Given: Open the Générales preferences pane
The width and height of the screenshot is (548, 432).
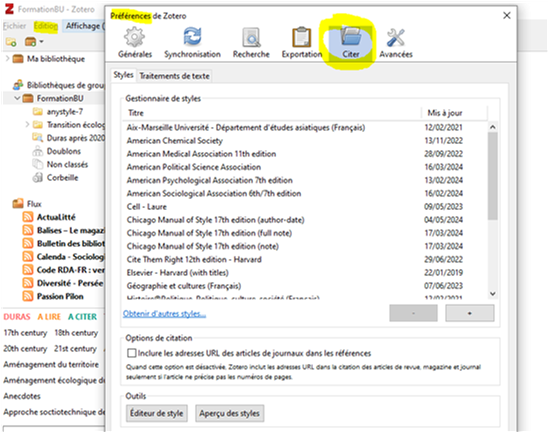Looking at the screenshot, I should pos(135,43).
